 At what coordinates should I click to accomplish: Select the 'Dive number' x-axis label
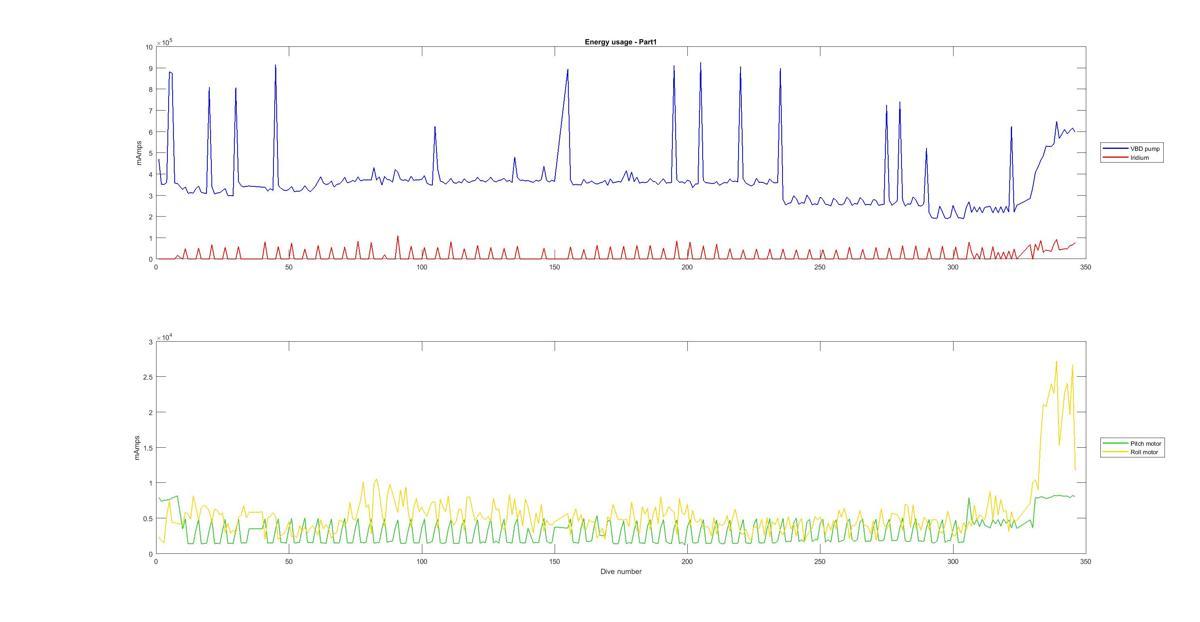pyautogui.click(x=621, y=572)
